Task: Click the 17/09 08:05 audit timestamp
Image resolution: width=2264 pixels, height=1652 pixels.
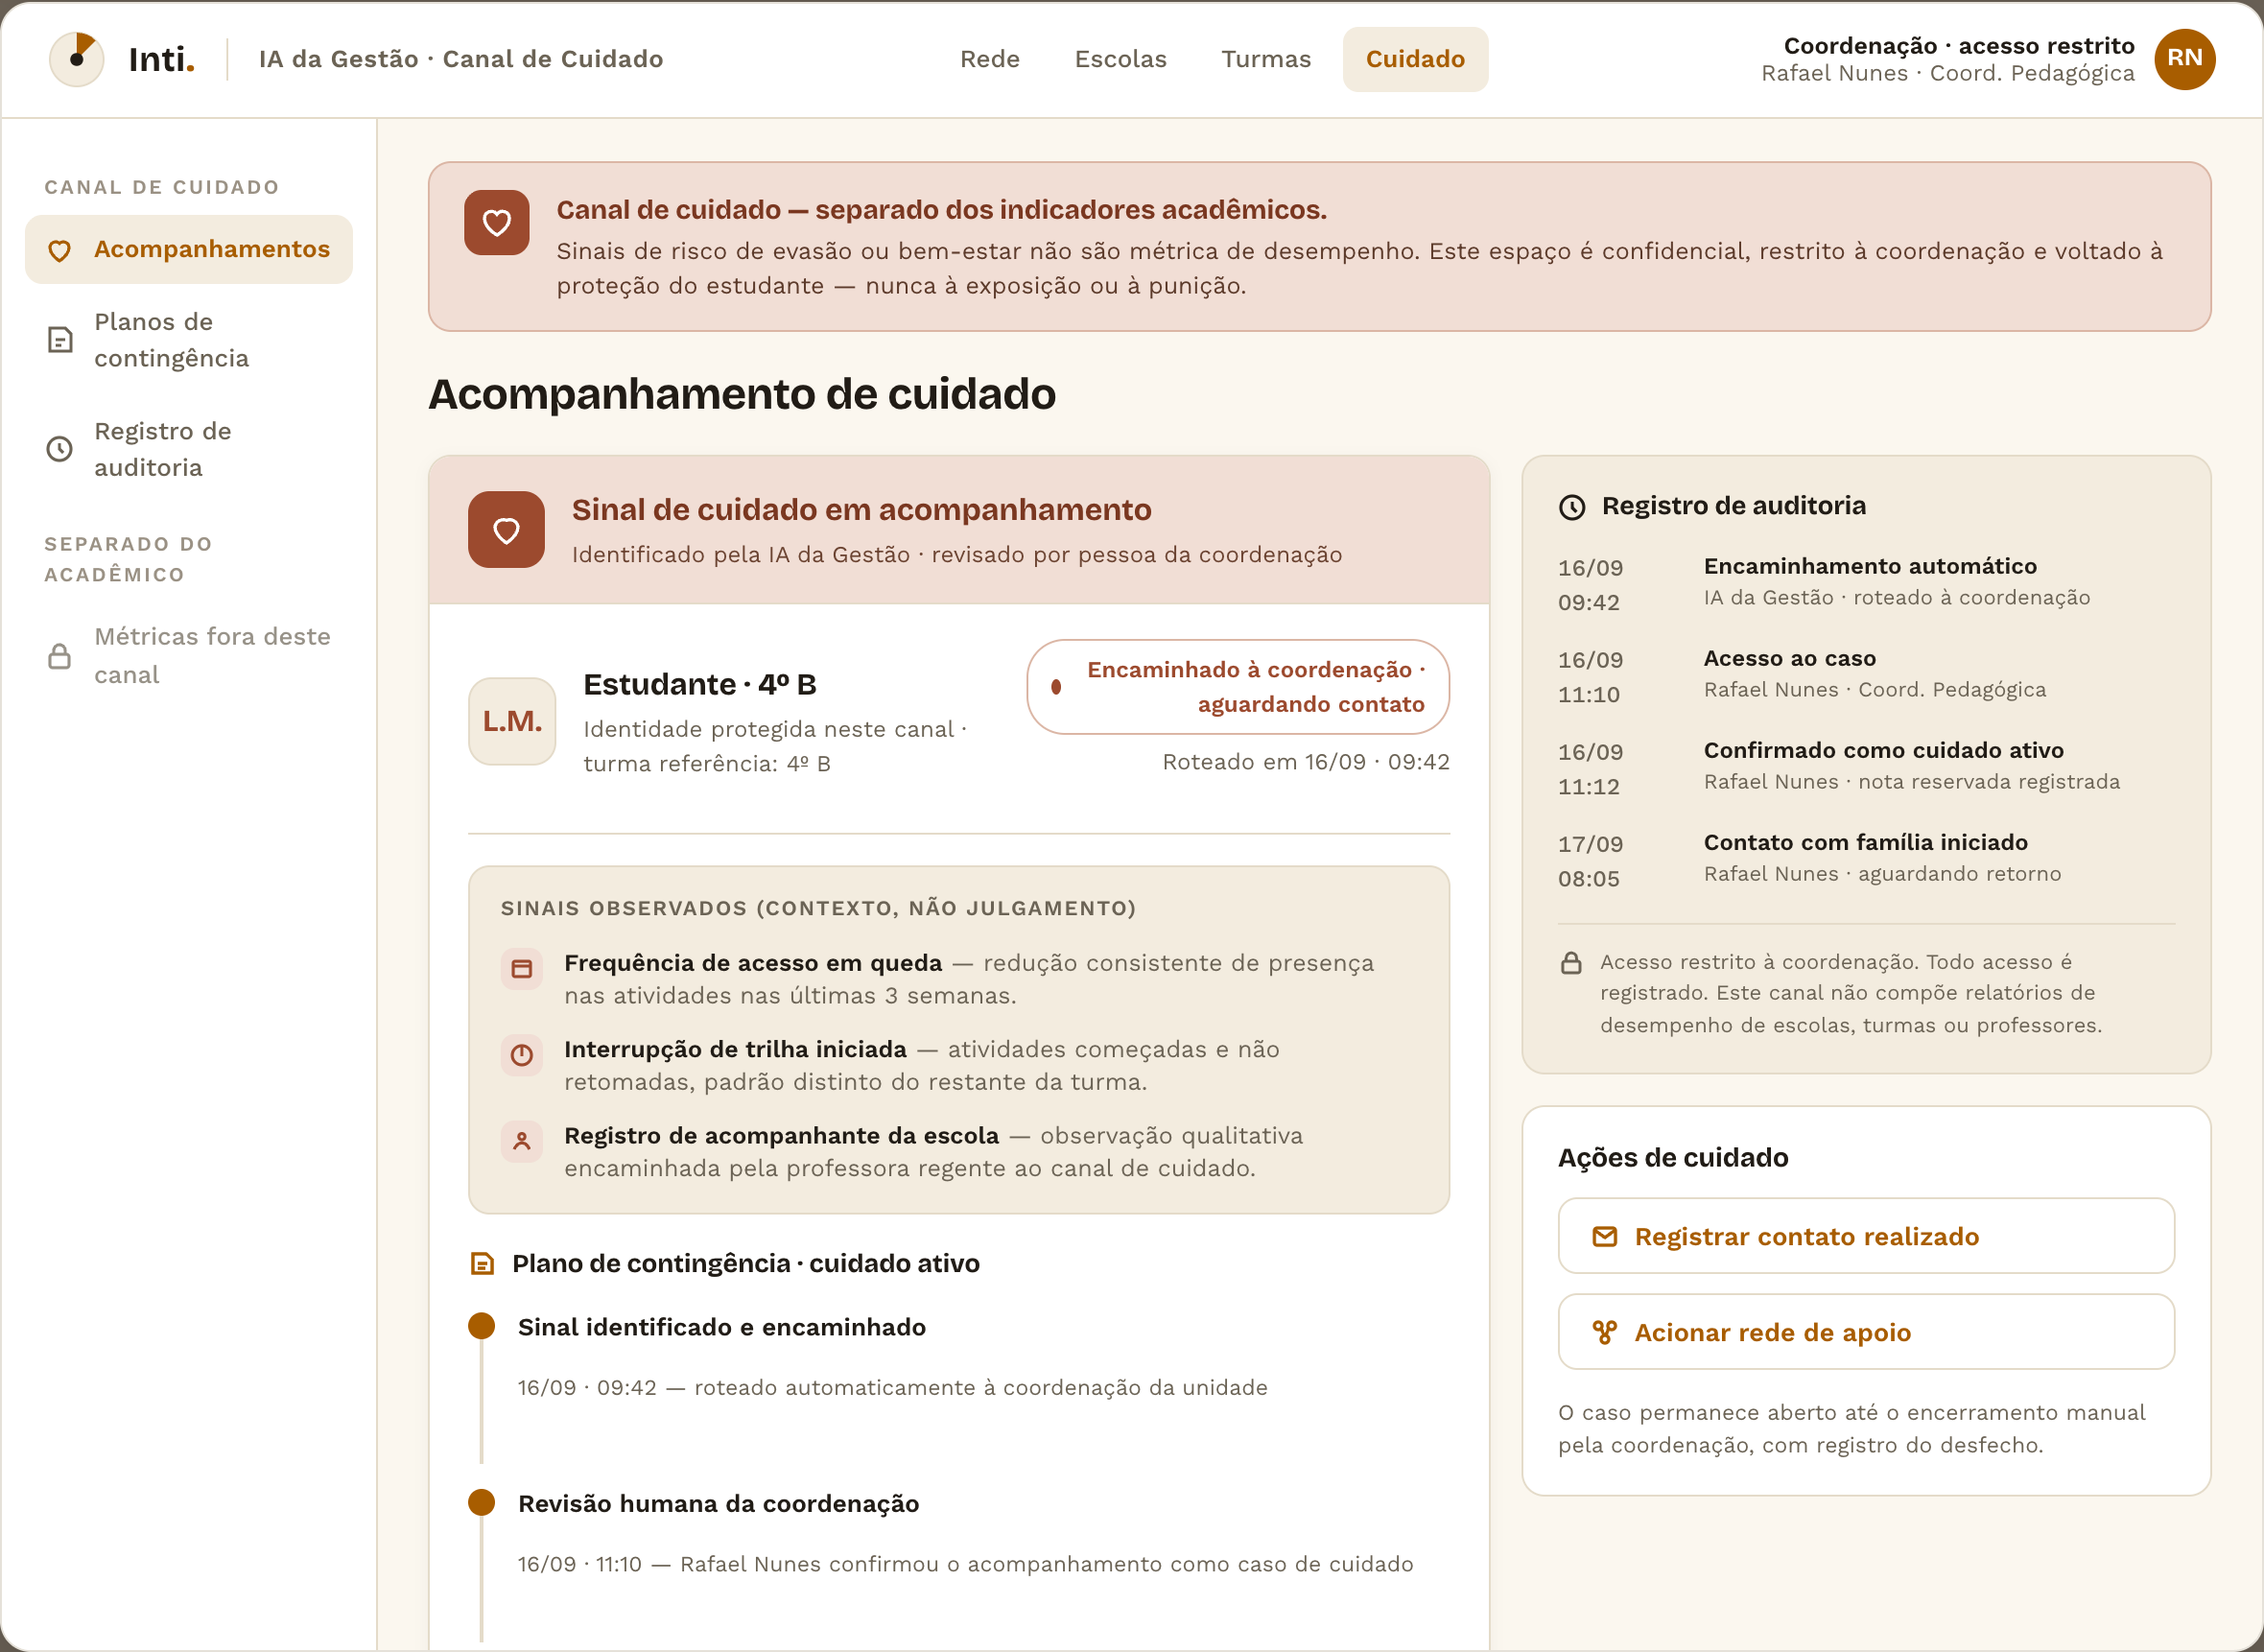Action: coord(1590,861)
